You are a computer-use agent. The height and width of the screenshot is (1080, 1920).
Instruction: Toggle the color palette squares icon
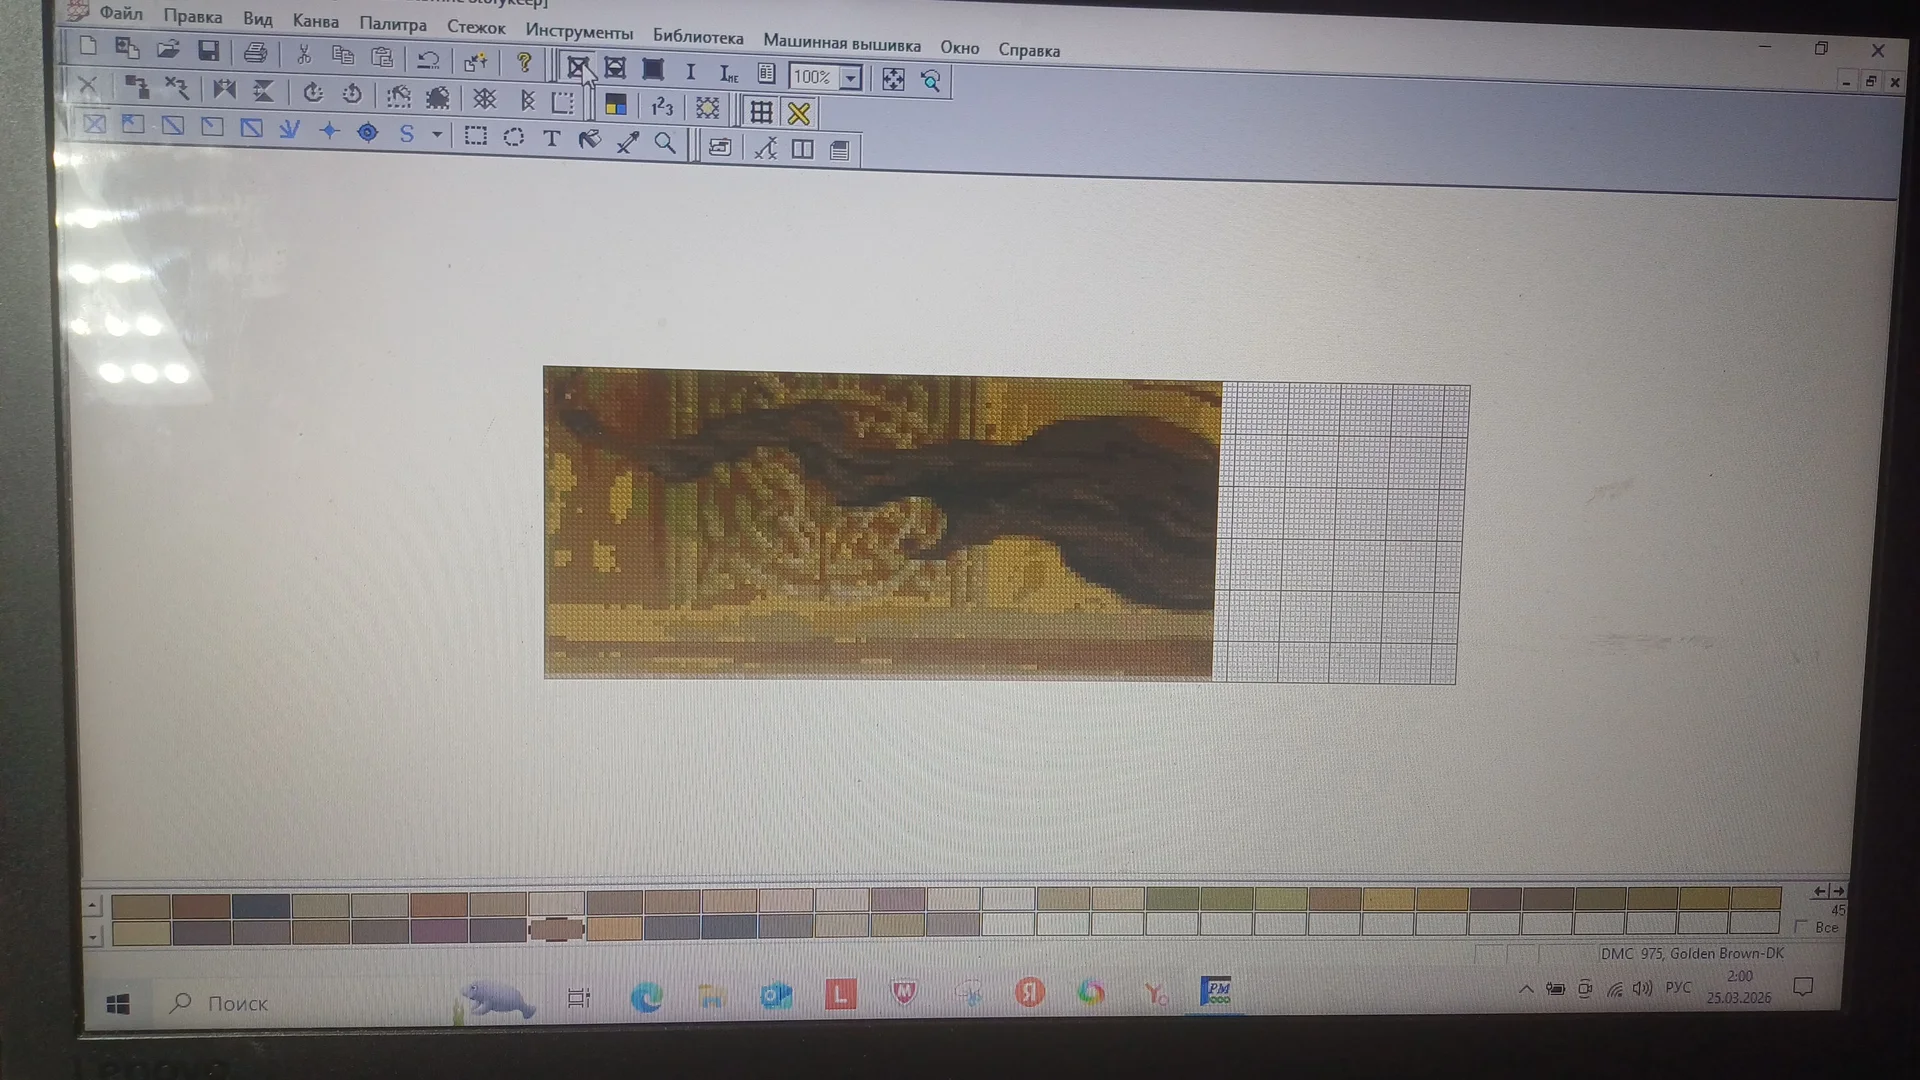click(x=615, y=105)
